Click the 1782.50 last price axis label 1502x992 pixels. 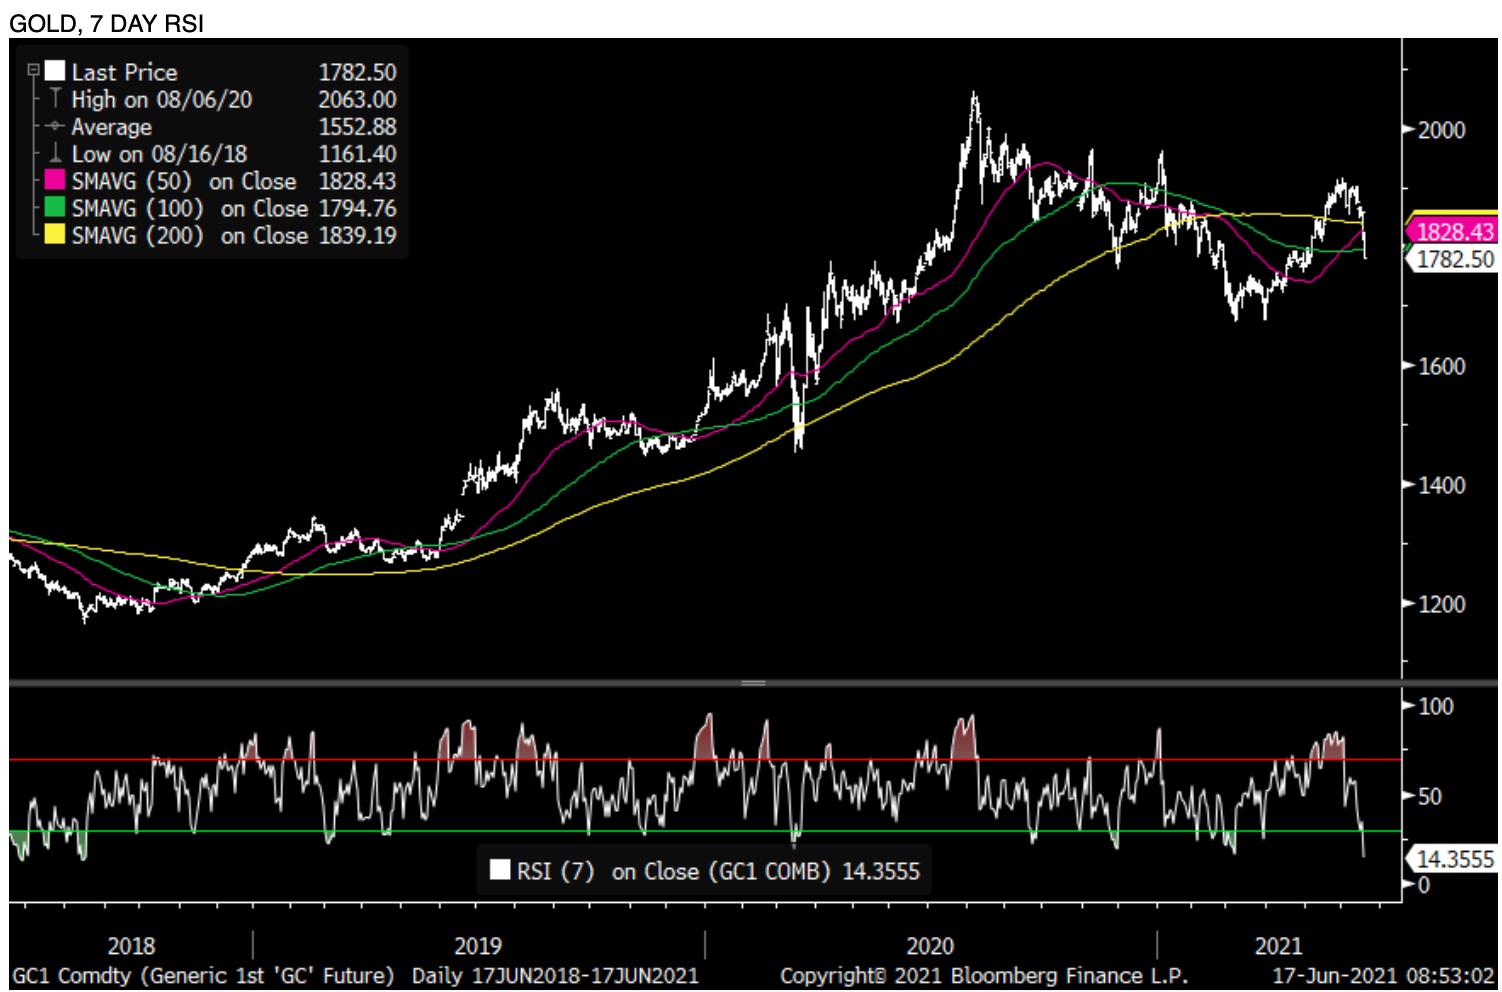tap(1454, 260)
